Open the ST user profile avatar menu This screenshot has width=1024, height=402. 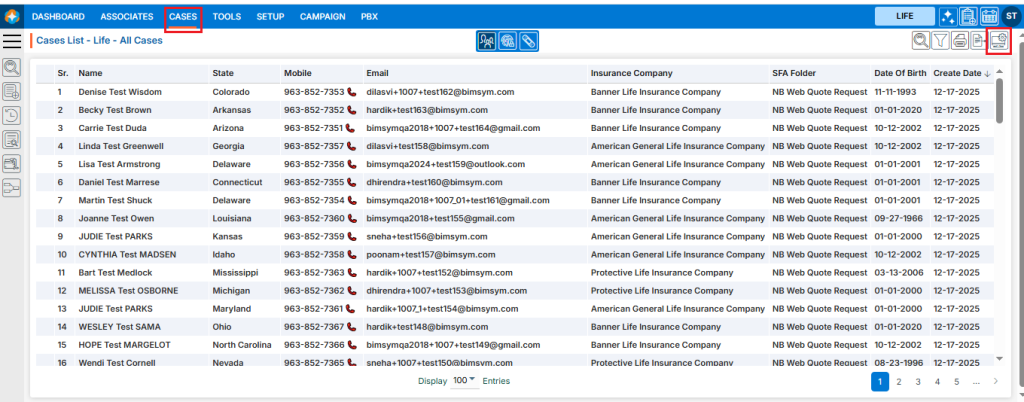[x=1009, y=16]
